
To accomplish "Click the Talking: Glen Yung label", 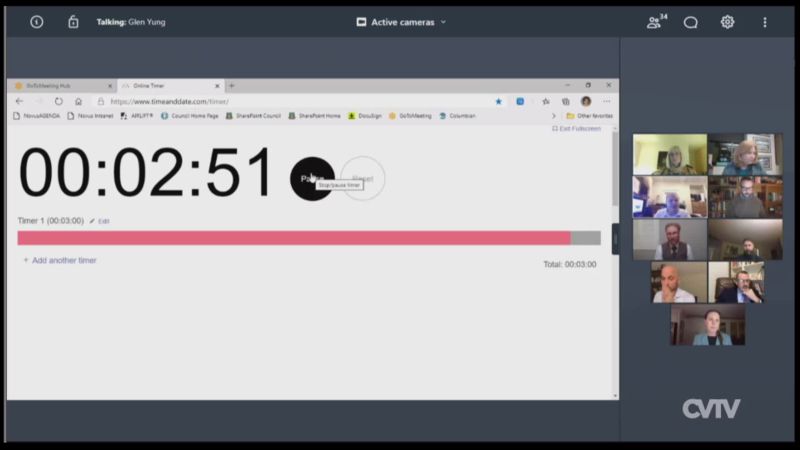I will [x=131, y=22].
